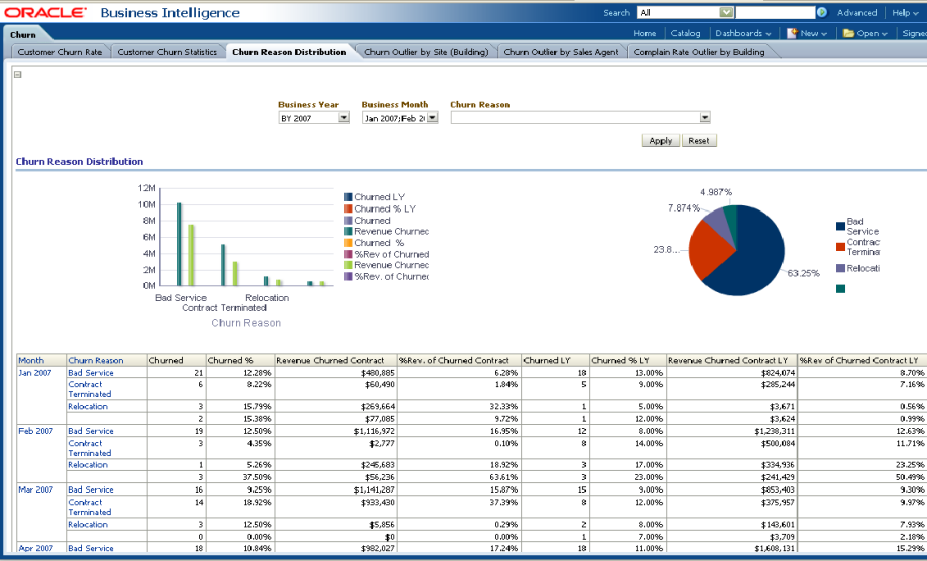Click the Churn Reason column header
Screen dimensions: 927x561
(96, 360)
